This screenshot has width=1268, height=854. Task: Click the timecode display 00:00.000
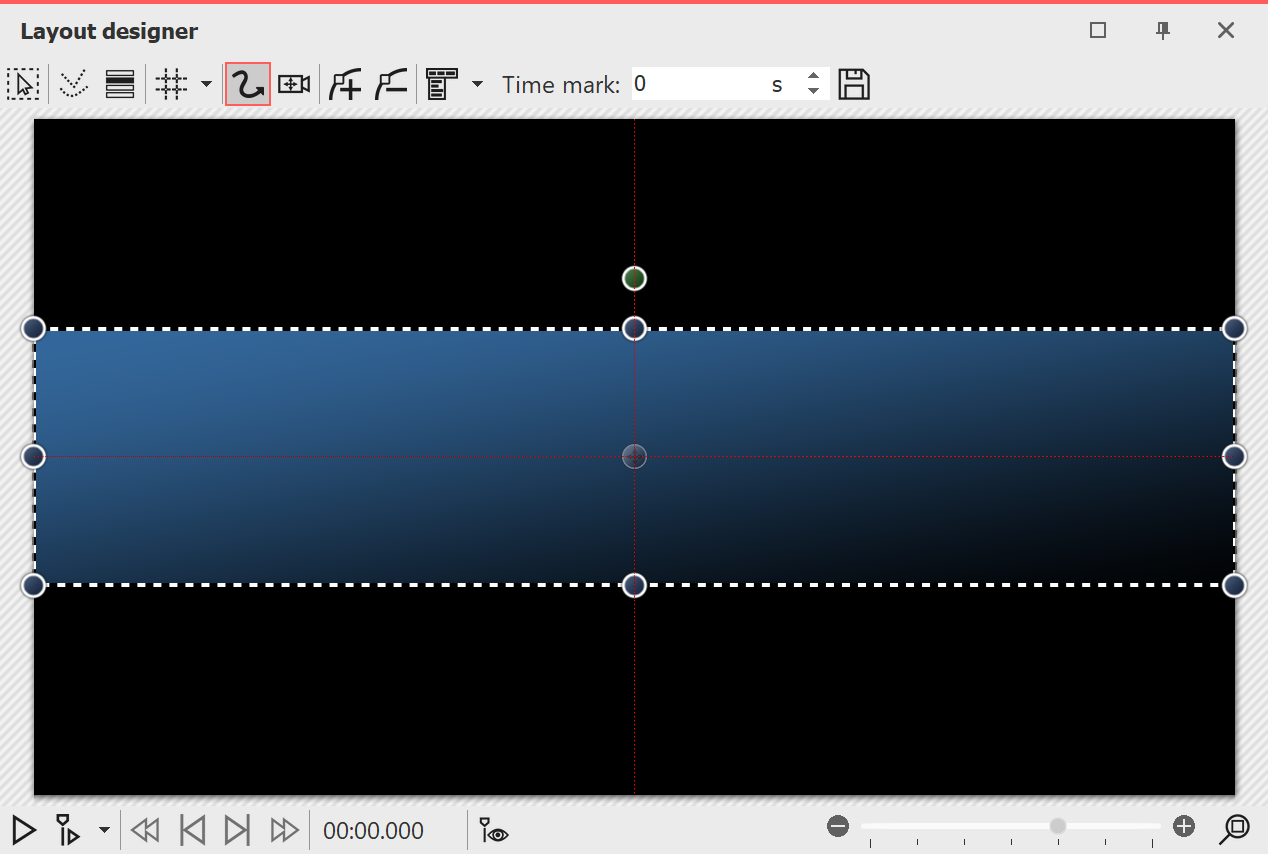tap(374, 830)
